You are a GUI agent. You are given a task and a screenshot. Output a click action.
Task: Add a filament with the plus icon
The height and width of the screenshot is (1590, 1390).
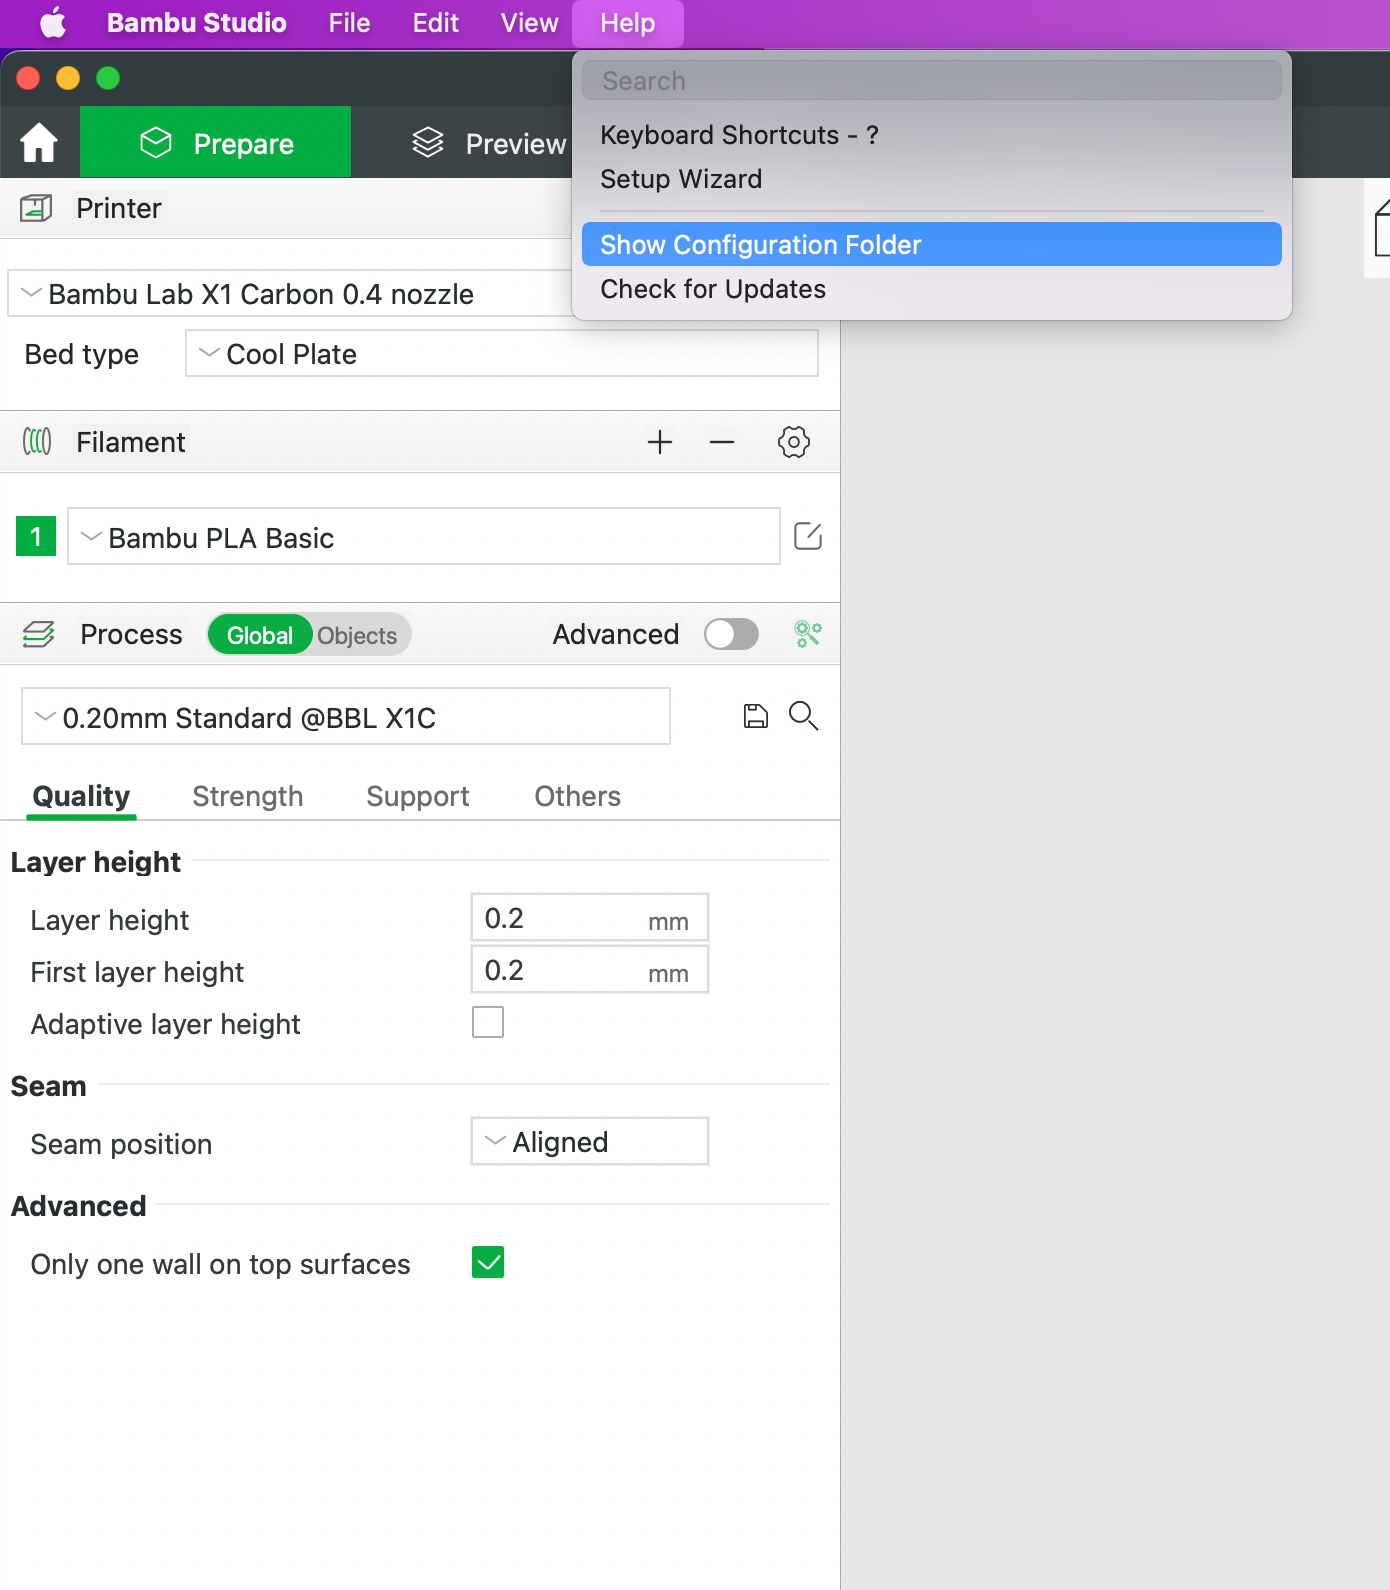coord(659,442)
